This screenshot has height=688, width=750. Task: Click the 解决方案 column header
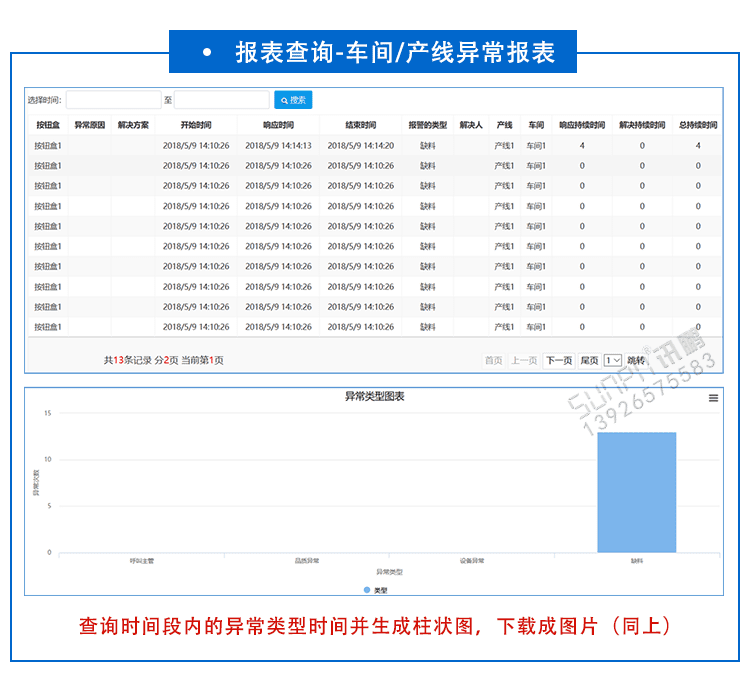tap(133, 125)
